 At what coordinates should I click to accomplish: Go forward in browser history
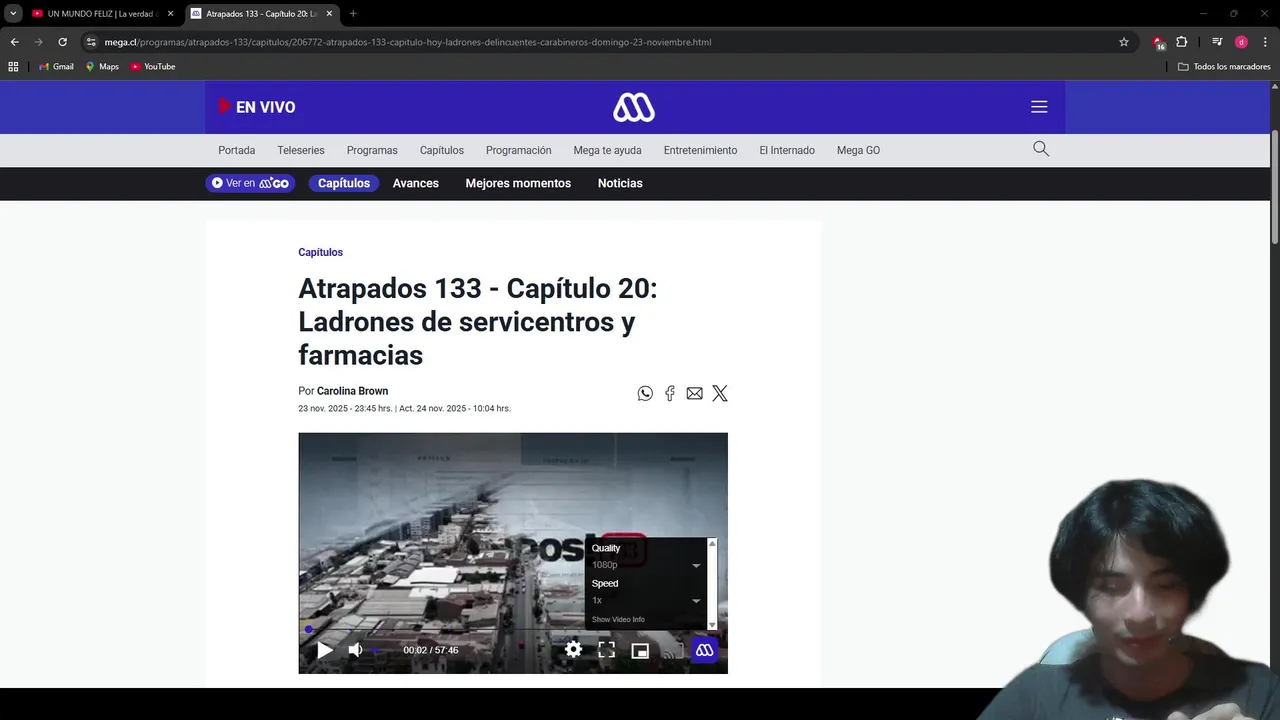[x=38, y=42]
